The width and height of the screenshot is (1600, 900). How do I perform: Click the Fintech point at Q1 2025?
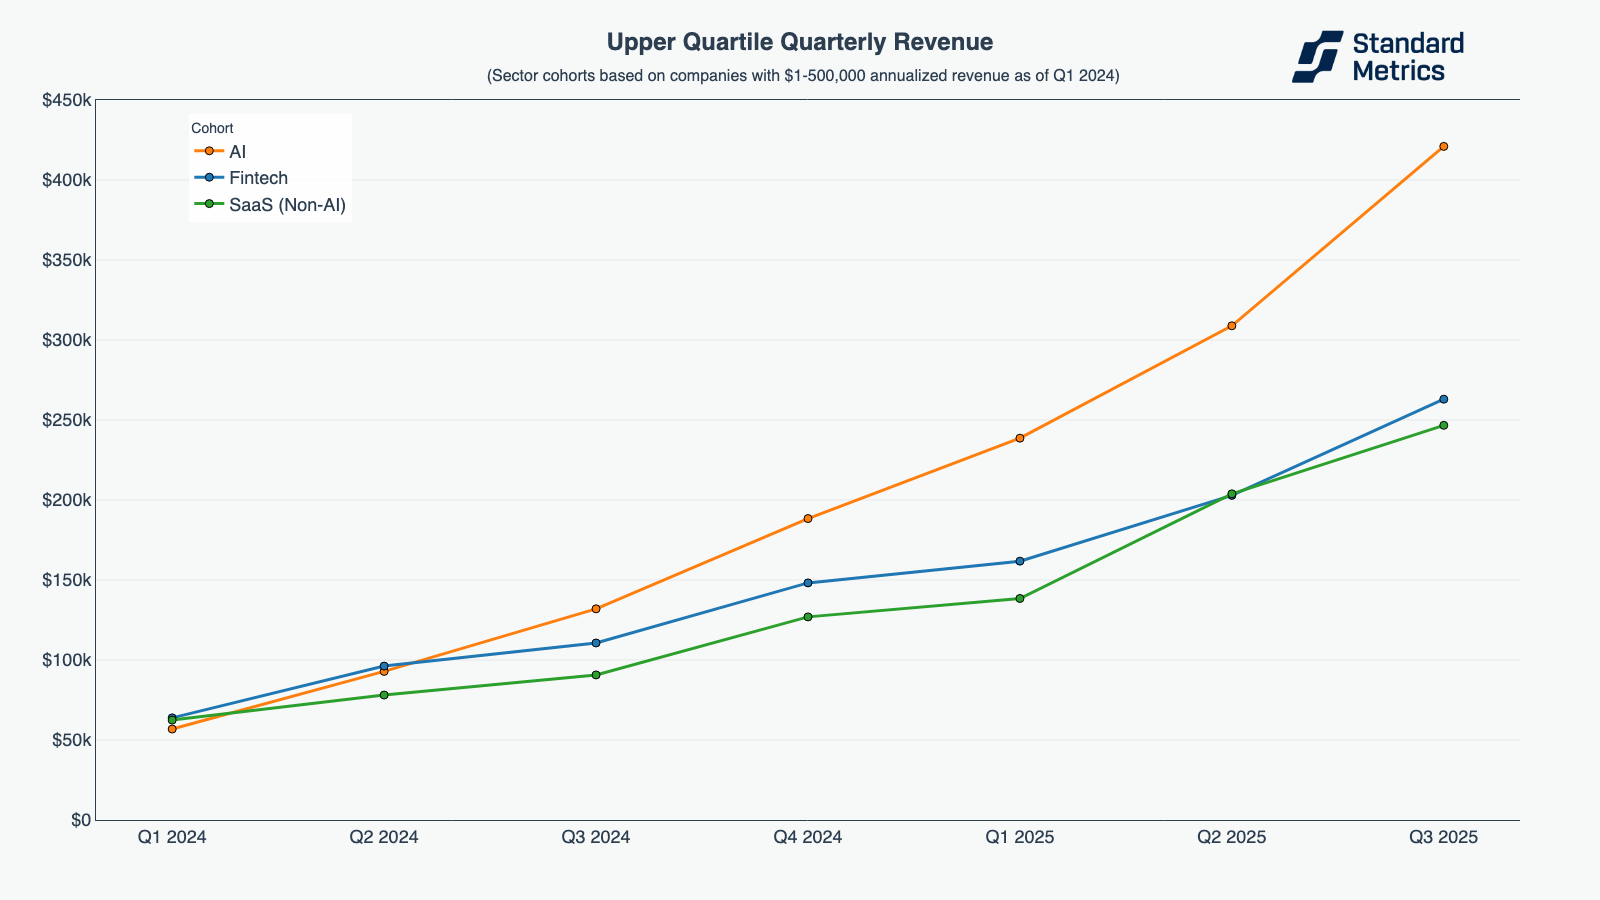click(1019, 561)
